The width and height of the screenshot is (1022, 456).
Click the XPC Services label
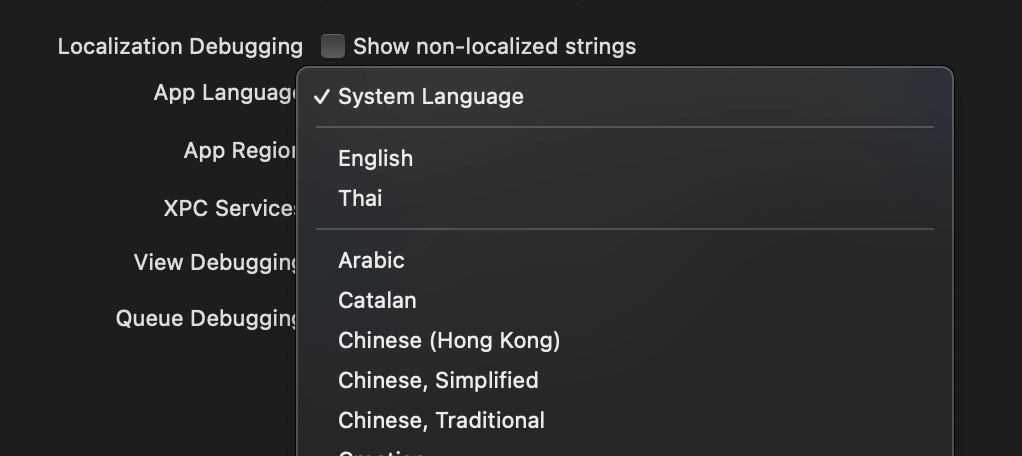coord(230,209)
